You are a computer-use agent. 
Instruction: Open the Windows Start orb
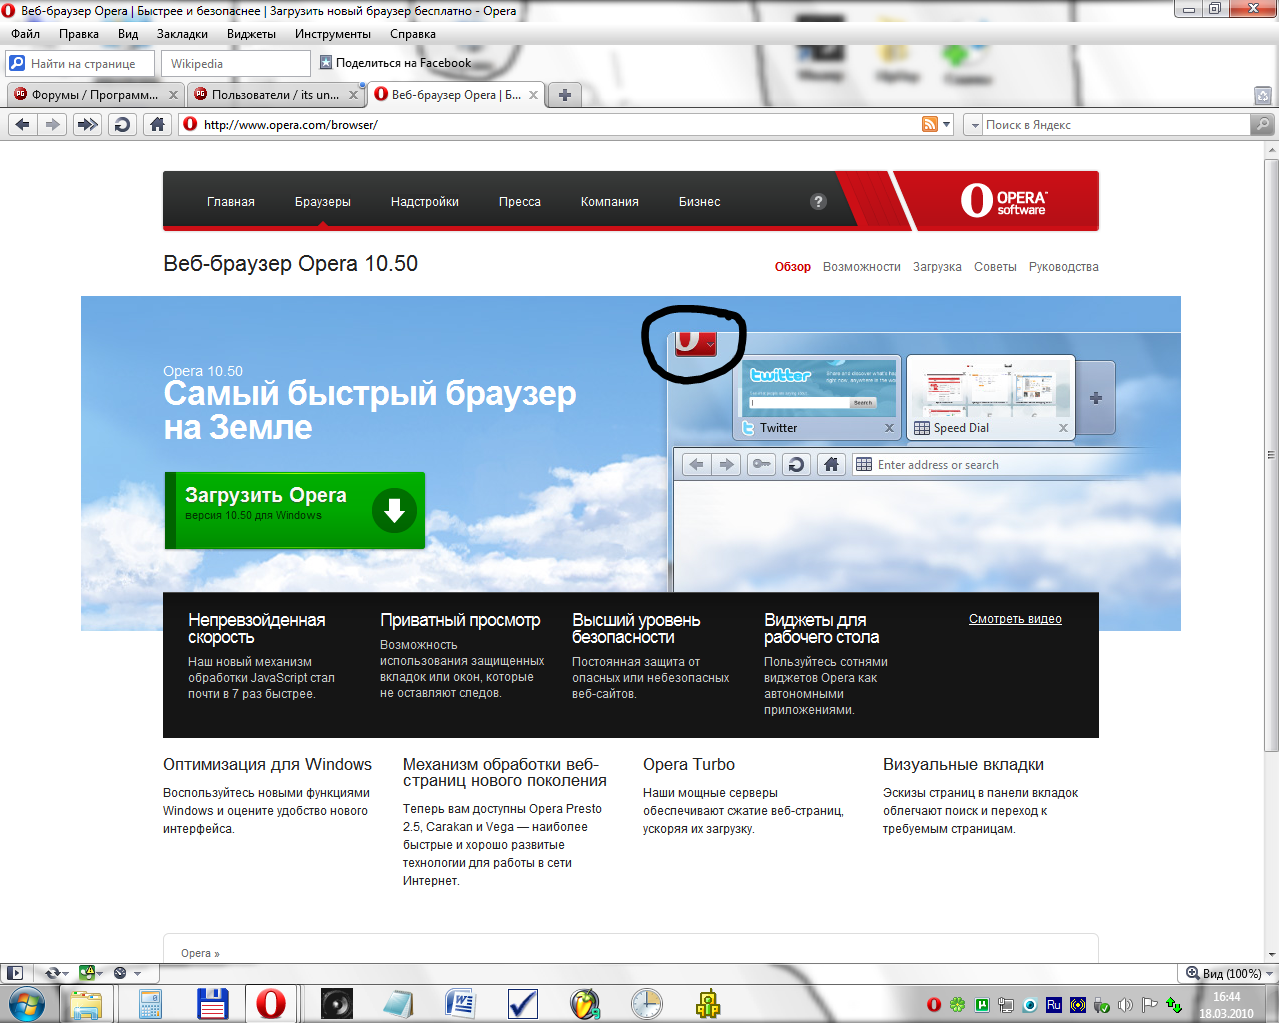(x=27, y=1003)
